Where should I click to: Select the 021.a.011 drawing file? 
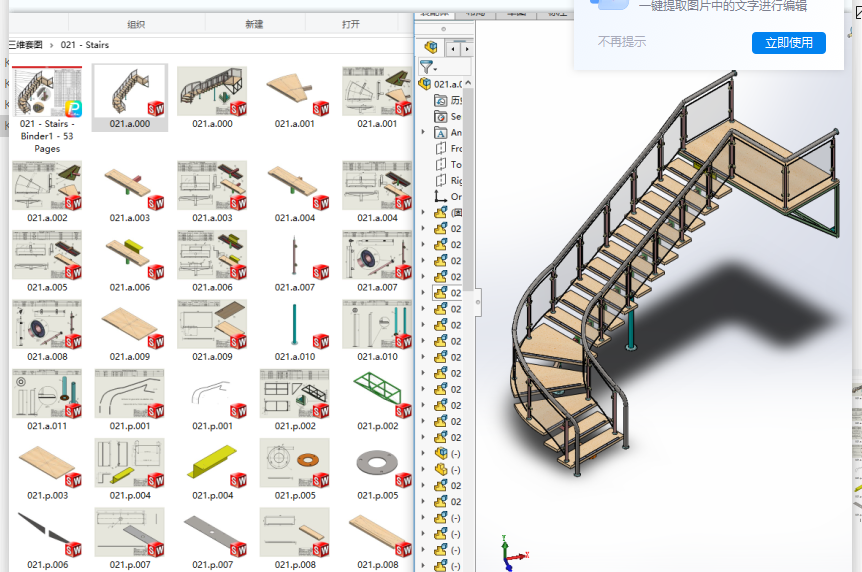click(x=47, y=399)
